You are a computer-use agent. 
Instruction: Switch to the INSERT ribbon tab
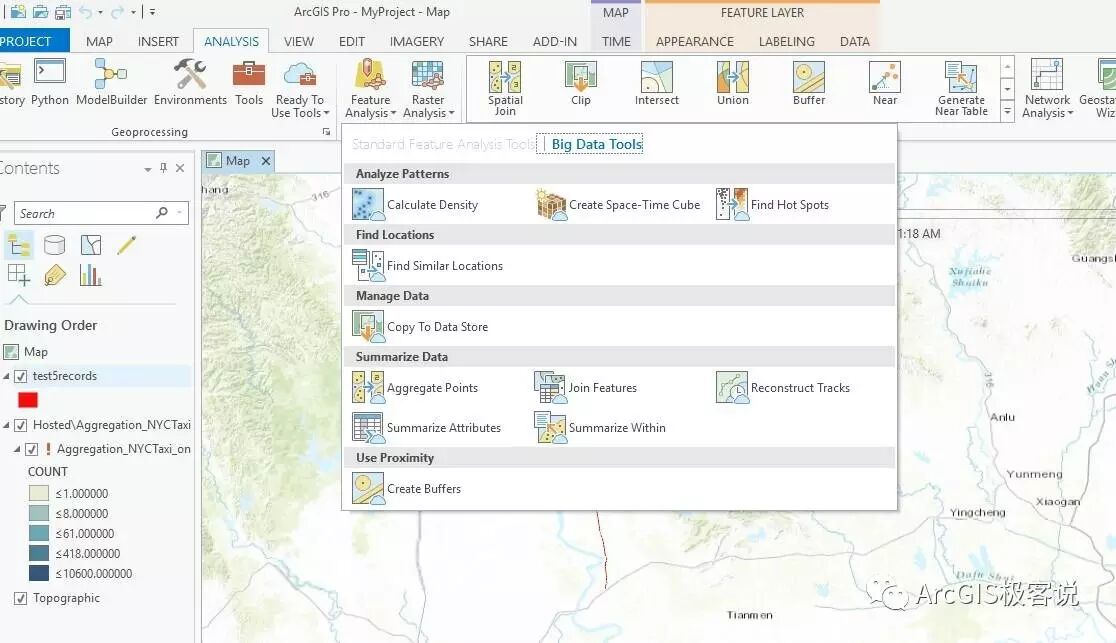[x=158, y=41]
